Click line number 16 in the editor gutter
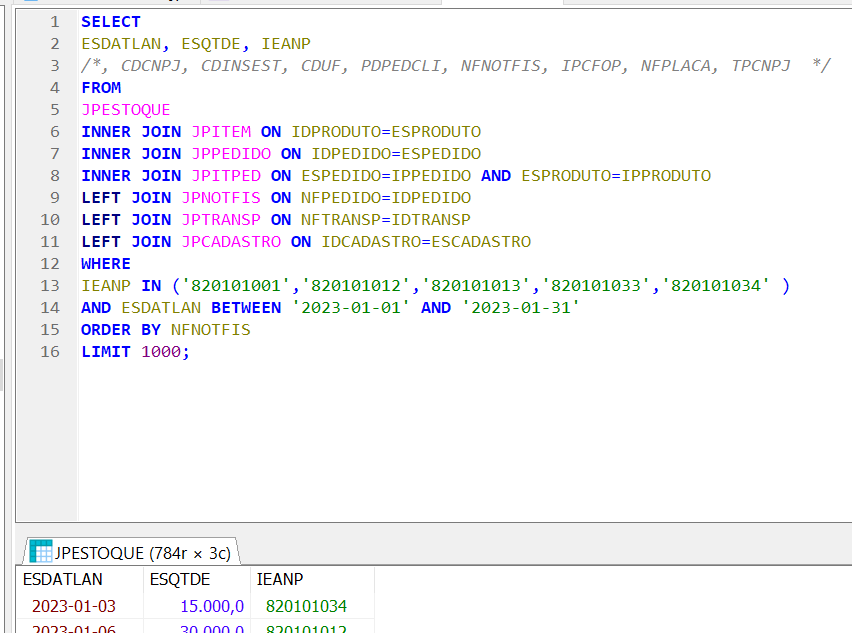 50,352
